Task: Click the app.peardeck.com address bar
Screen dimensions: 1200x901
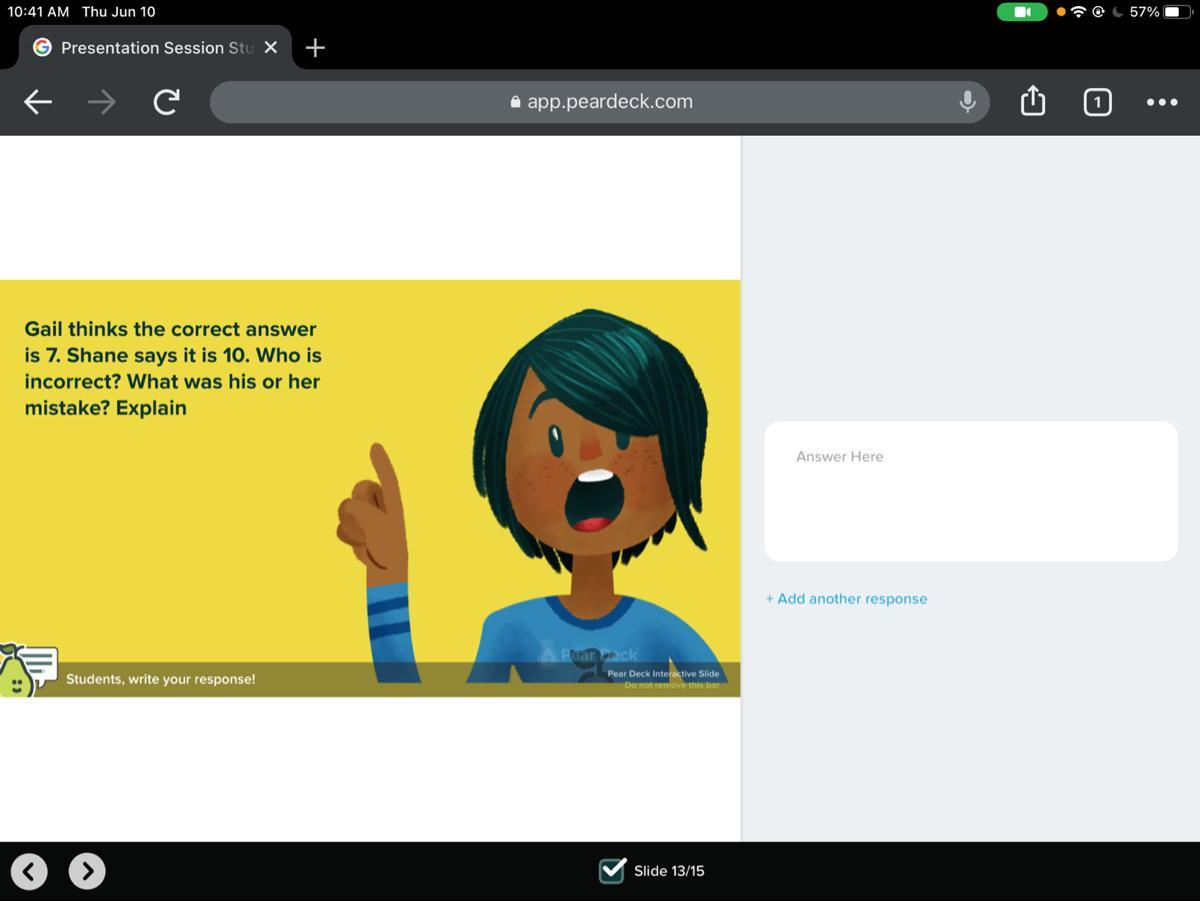Action: pos(600,101)
